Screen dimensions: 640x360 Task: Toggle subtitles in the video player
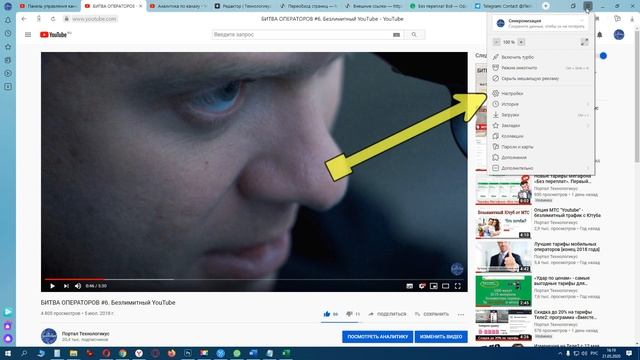click(409, 286)
